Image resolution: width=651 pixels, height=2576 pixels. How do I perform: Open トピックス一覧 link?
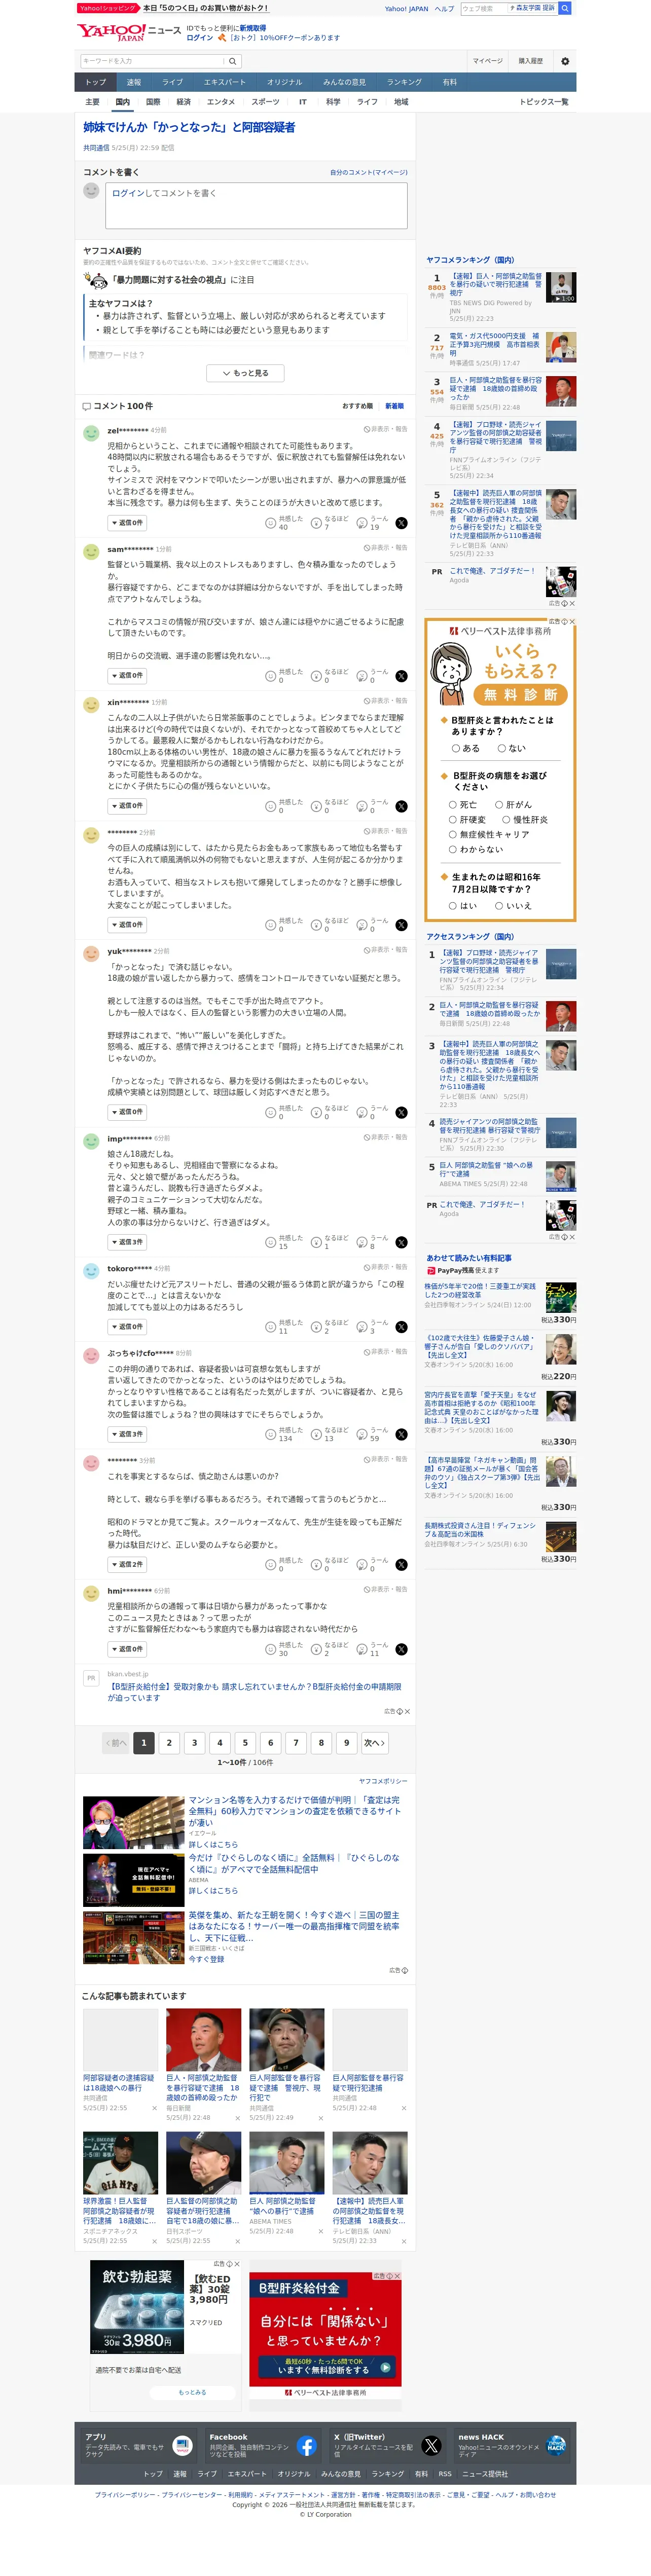coord(543,102)
